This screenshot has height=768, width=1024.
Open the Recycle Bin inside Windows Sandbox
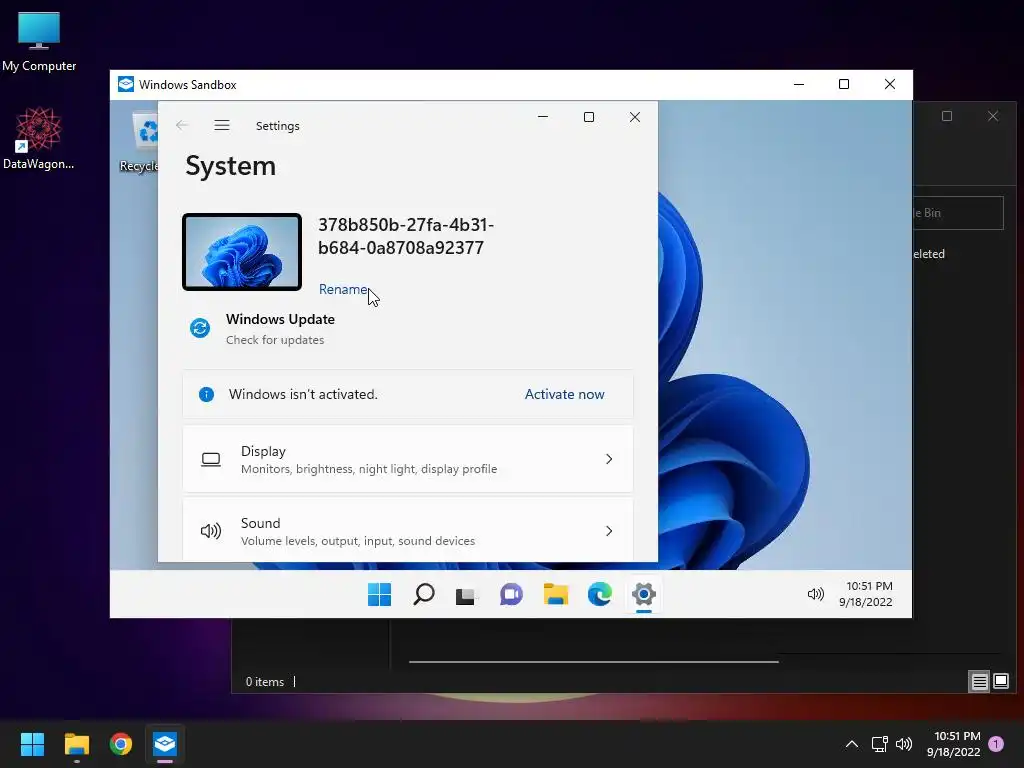point(140,142)
